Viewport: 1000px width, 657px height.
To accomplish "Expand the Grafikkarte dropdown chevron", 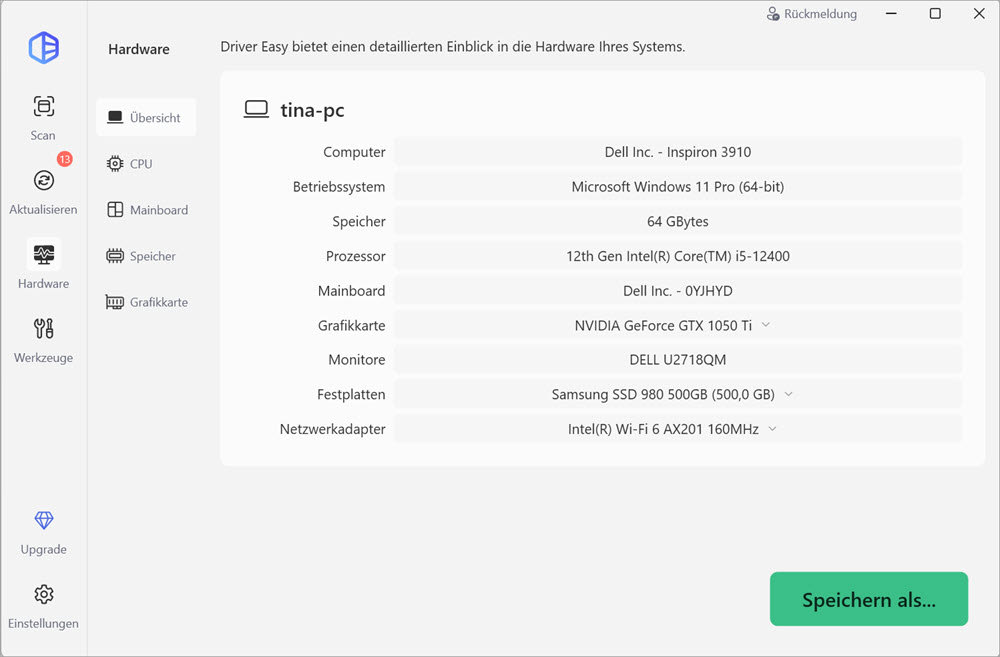I will (766, 325).
